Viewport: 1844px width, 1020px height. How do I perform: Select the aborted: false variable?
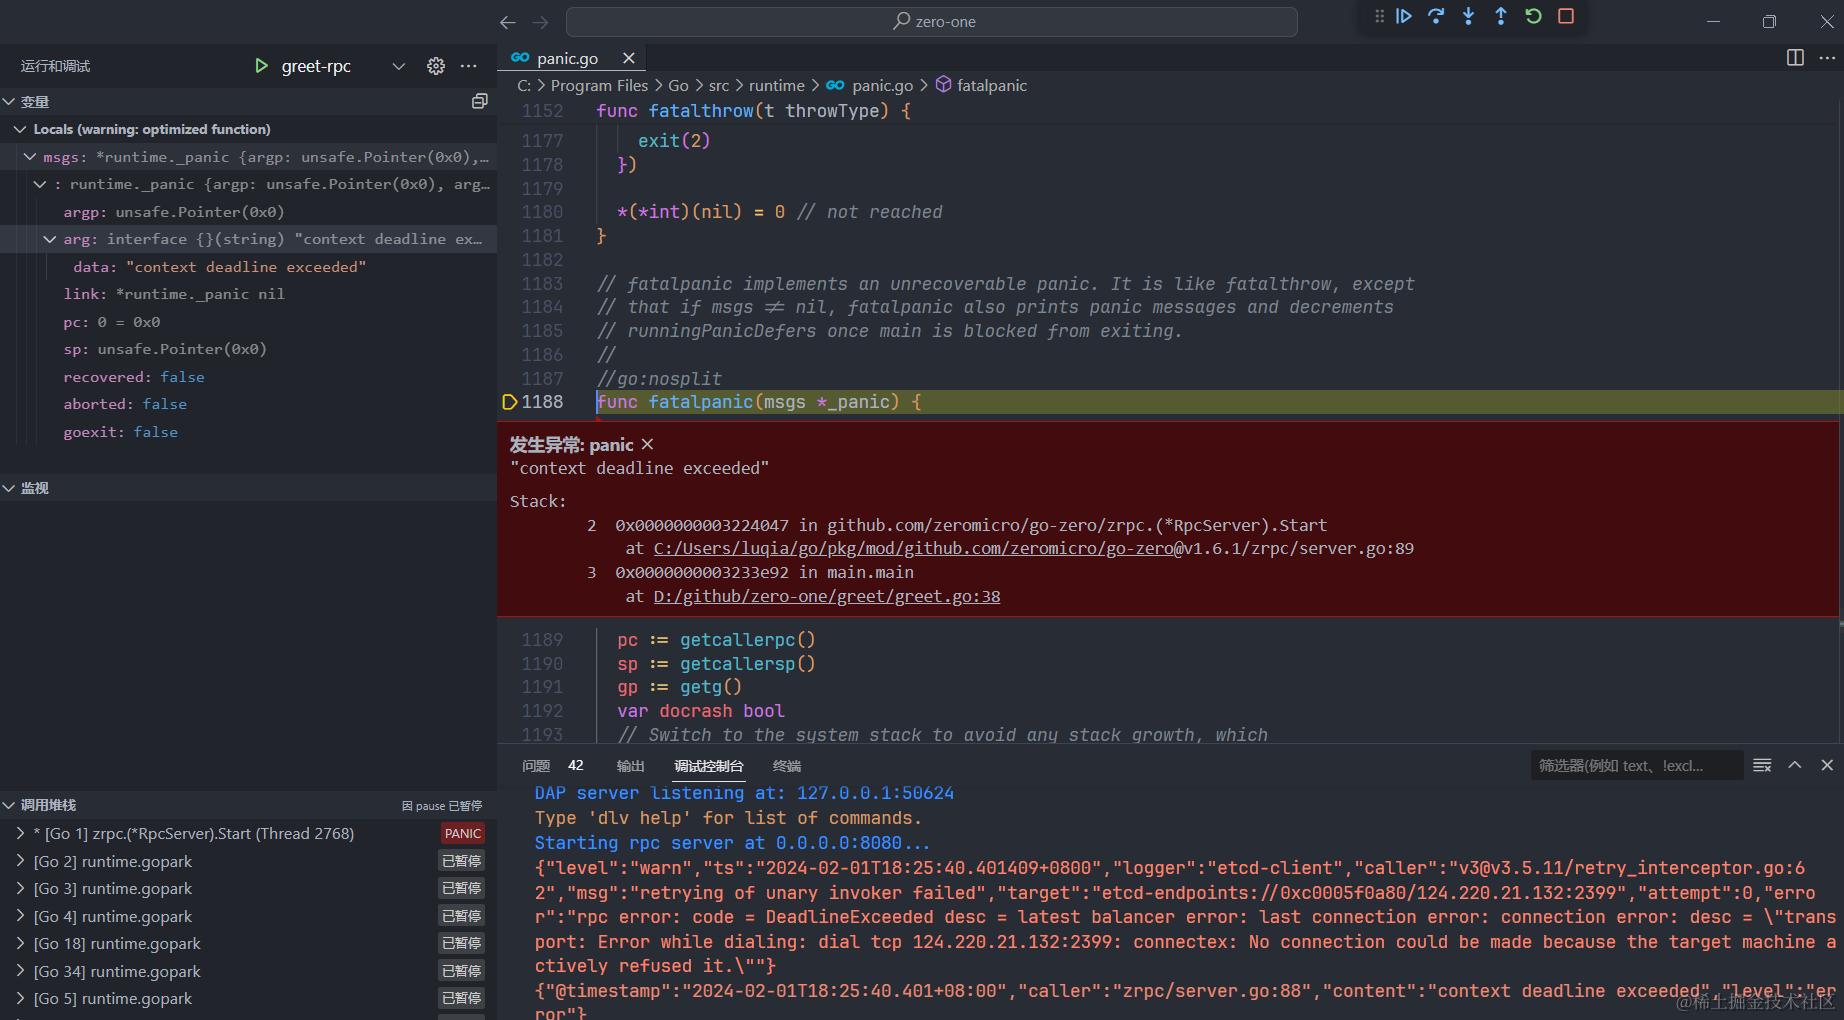248,404
